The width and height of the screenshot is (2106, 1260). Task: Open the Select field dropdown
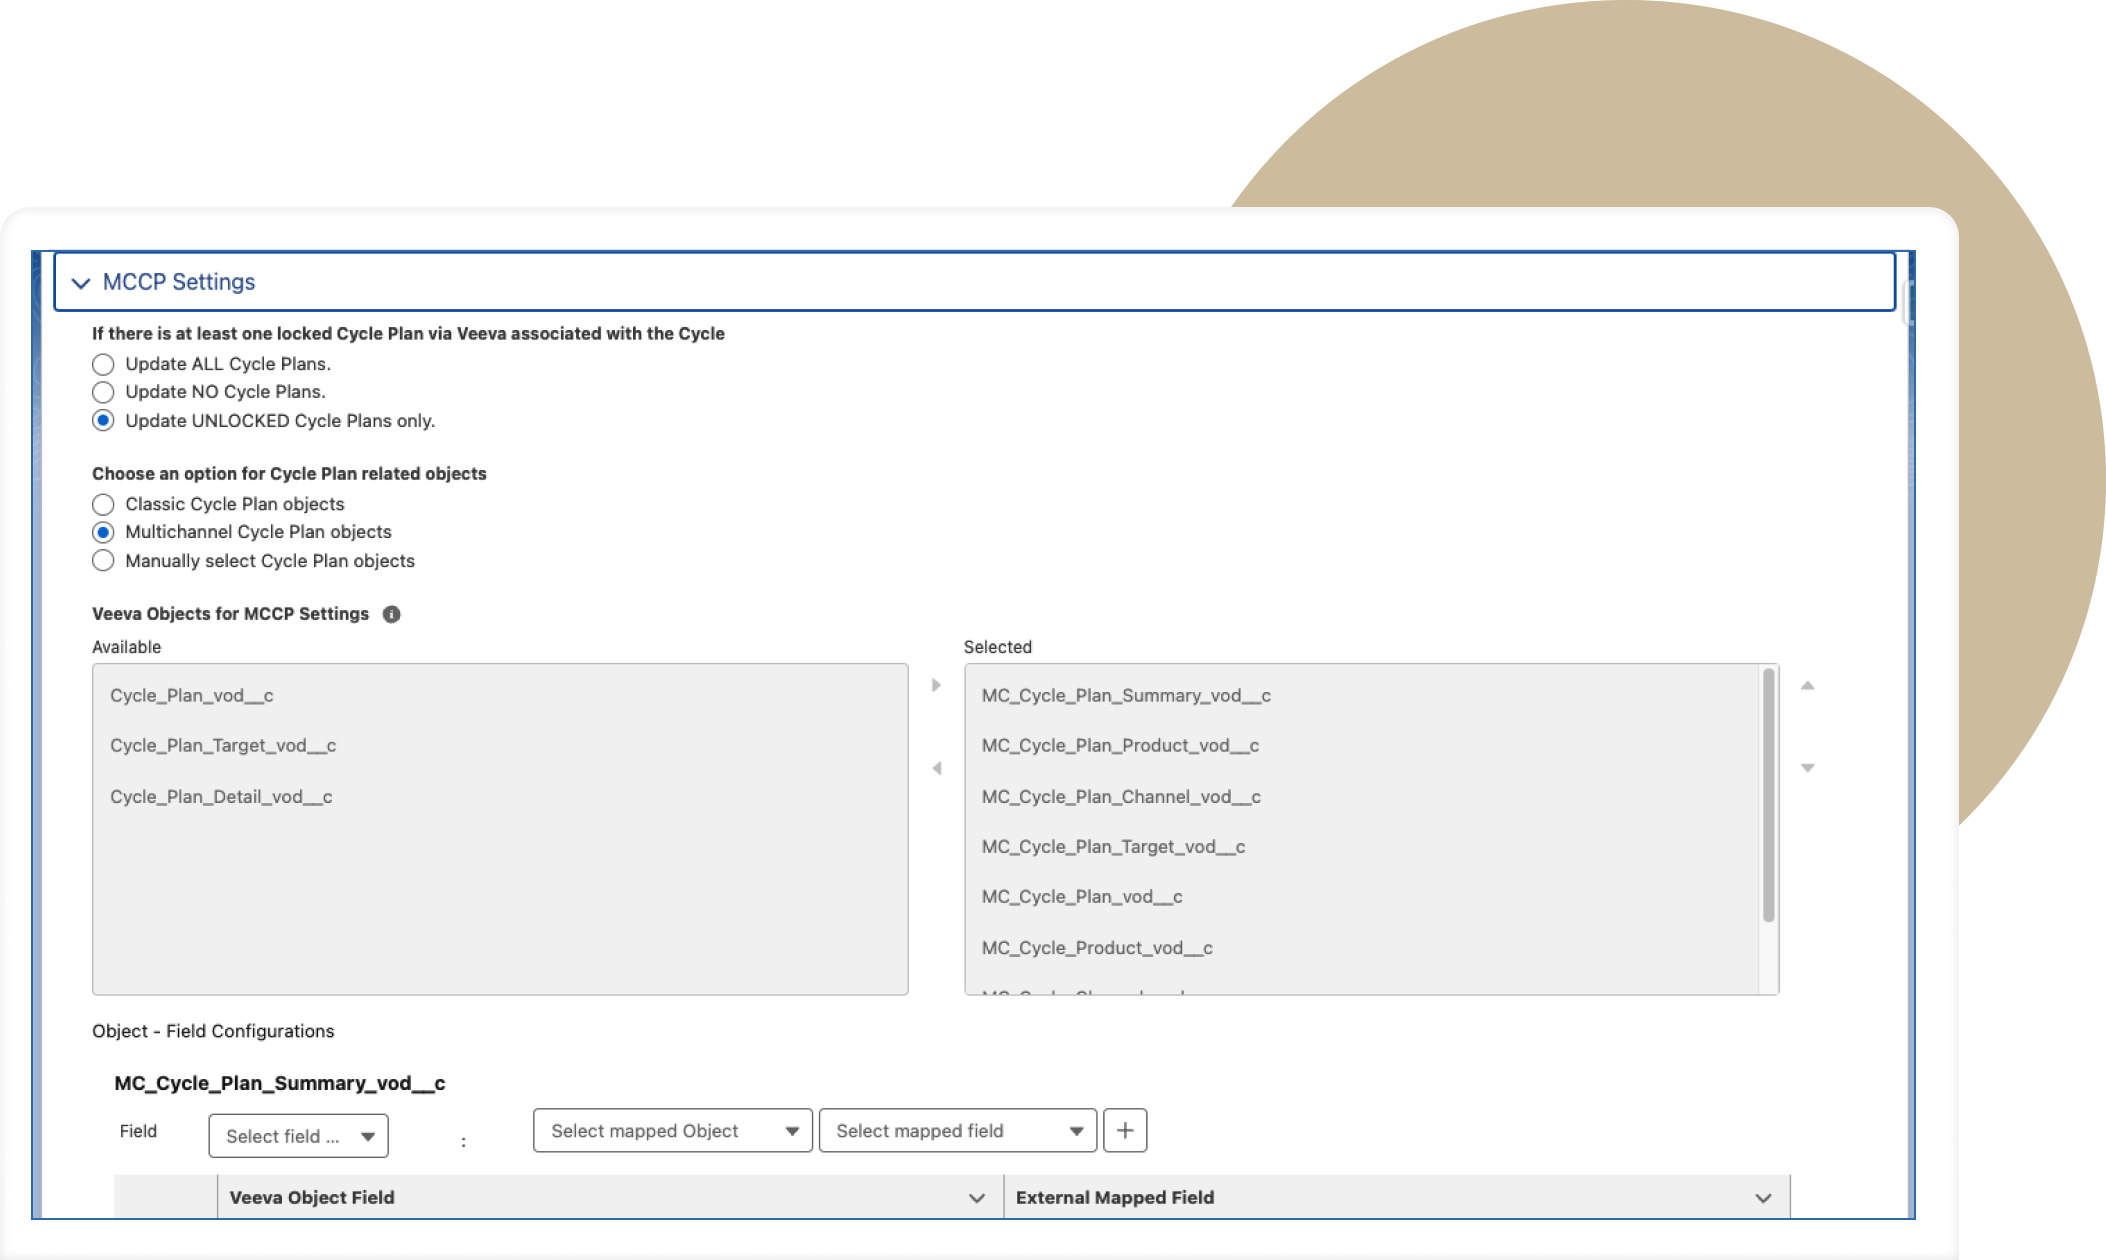pos(298,1136)
